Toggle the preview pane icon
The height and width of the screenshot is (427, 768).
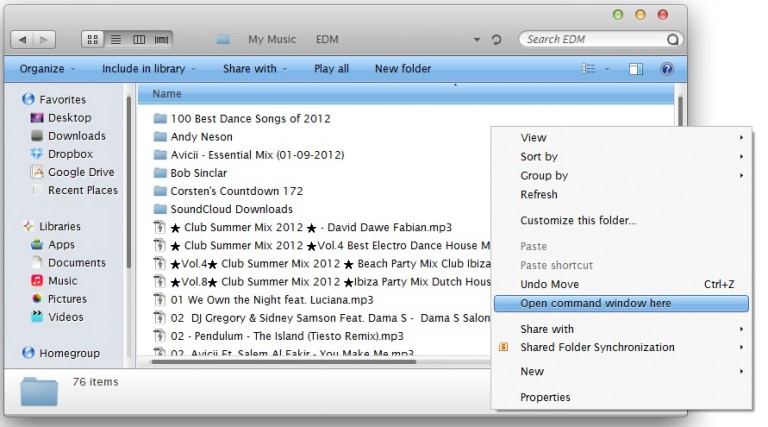pyautogui.click(x=636, y=69)
